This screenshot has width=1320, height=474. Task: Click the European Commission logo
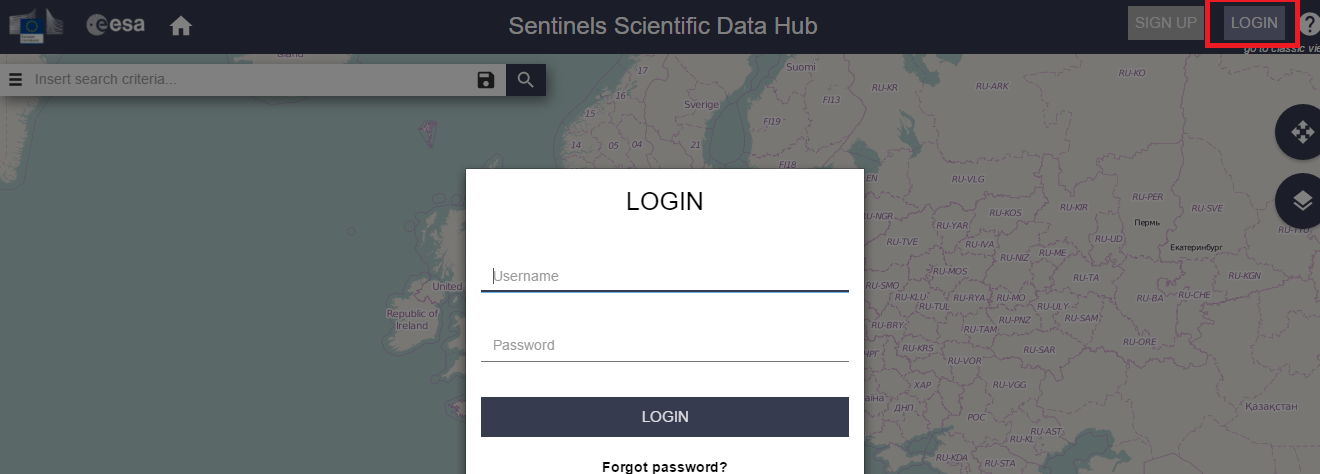point(36,25)
